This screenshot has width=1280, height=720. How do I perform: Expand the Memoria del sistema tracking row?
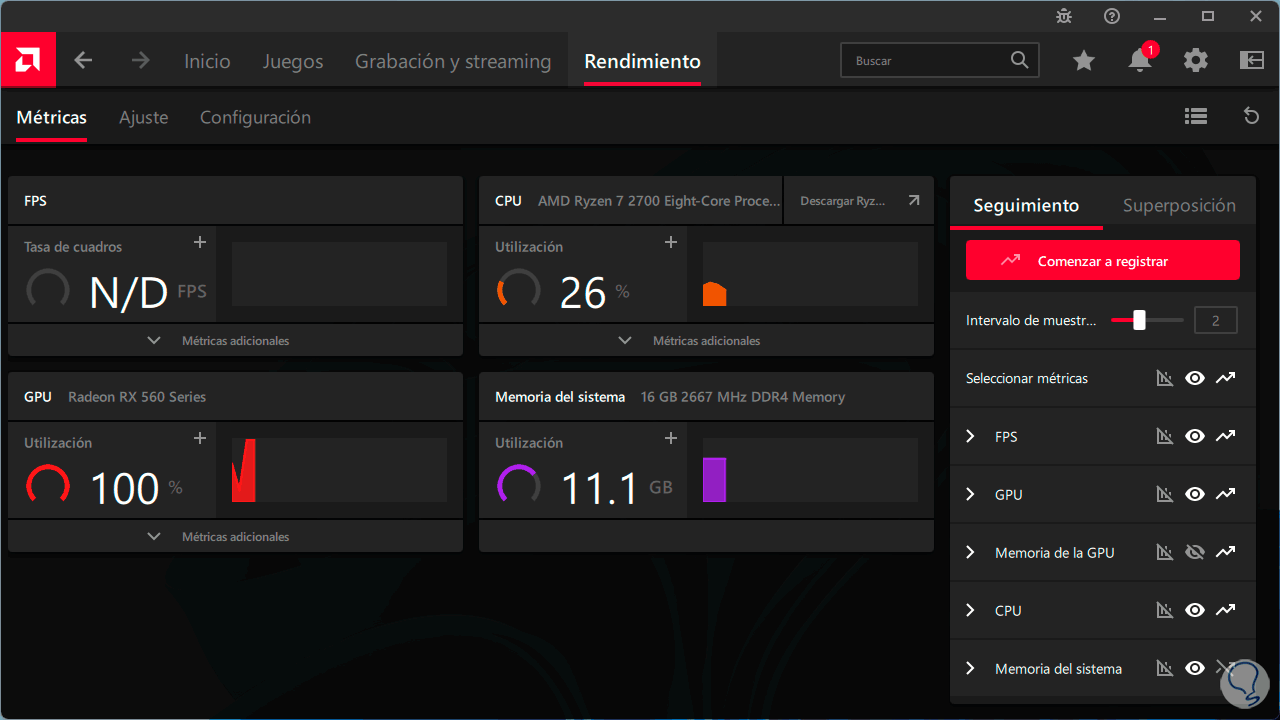pyautogui.click(x=970, y=668)
